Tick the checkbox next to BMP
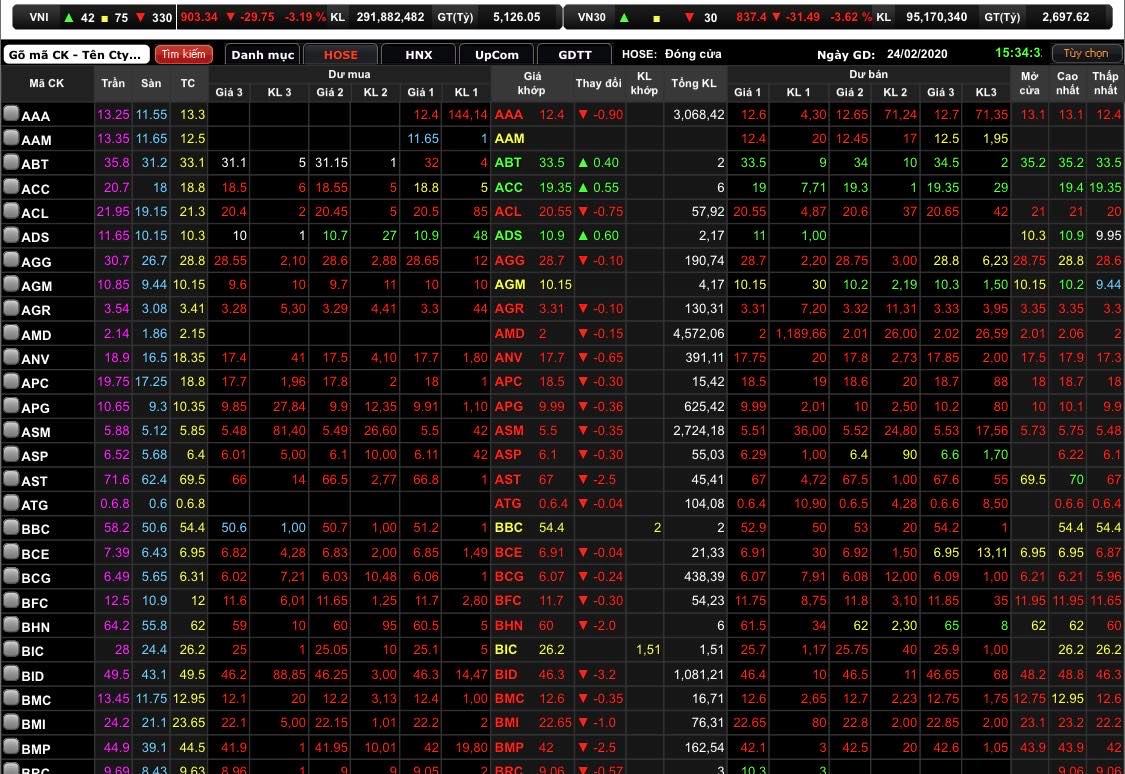This screenshot has height=774, width=1125. point(11,747)
